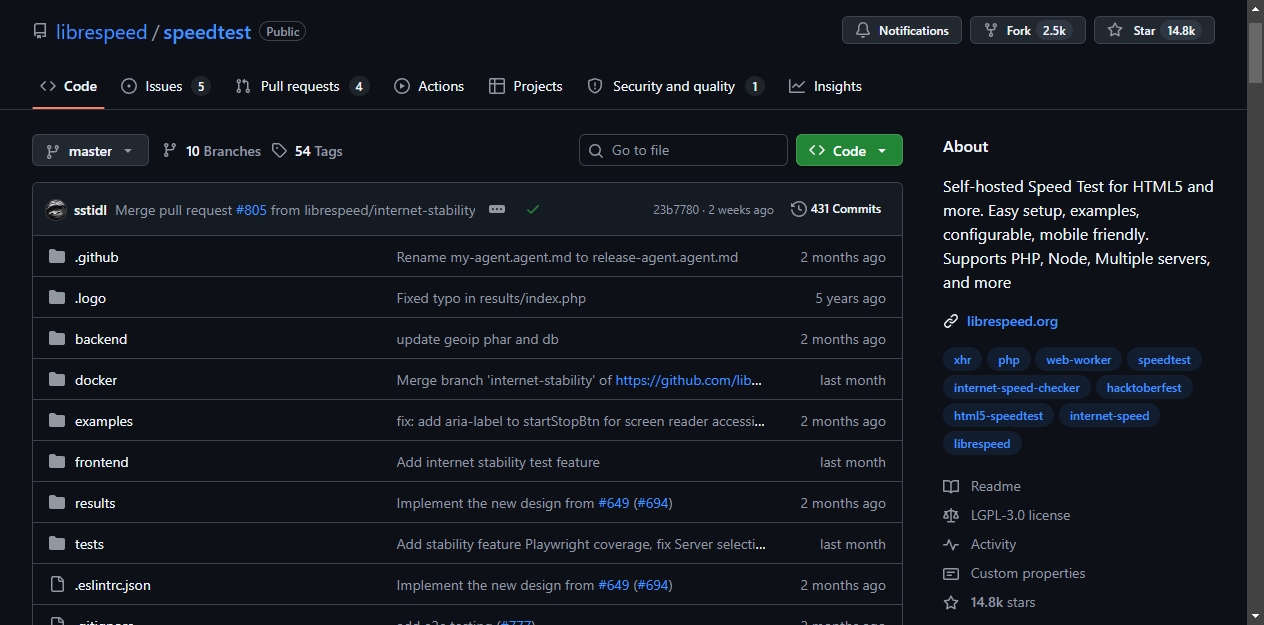Click the Notifications bell button
1264x625 pixels.
[x=902, y=30]
